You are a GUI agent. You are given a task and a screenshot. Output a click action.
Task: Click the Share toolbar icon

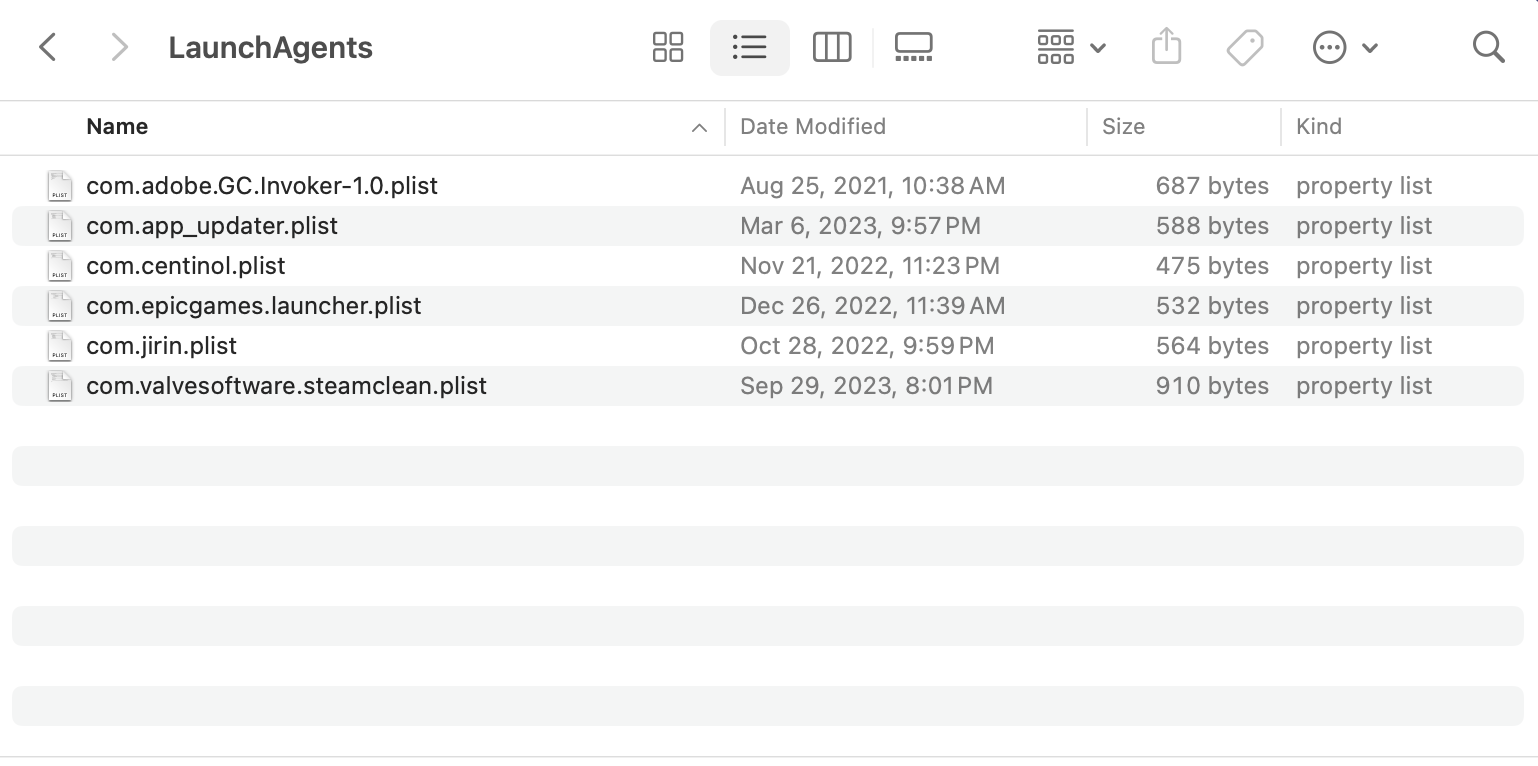1166,47
